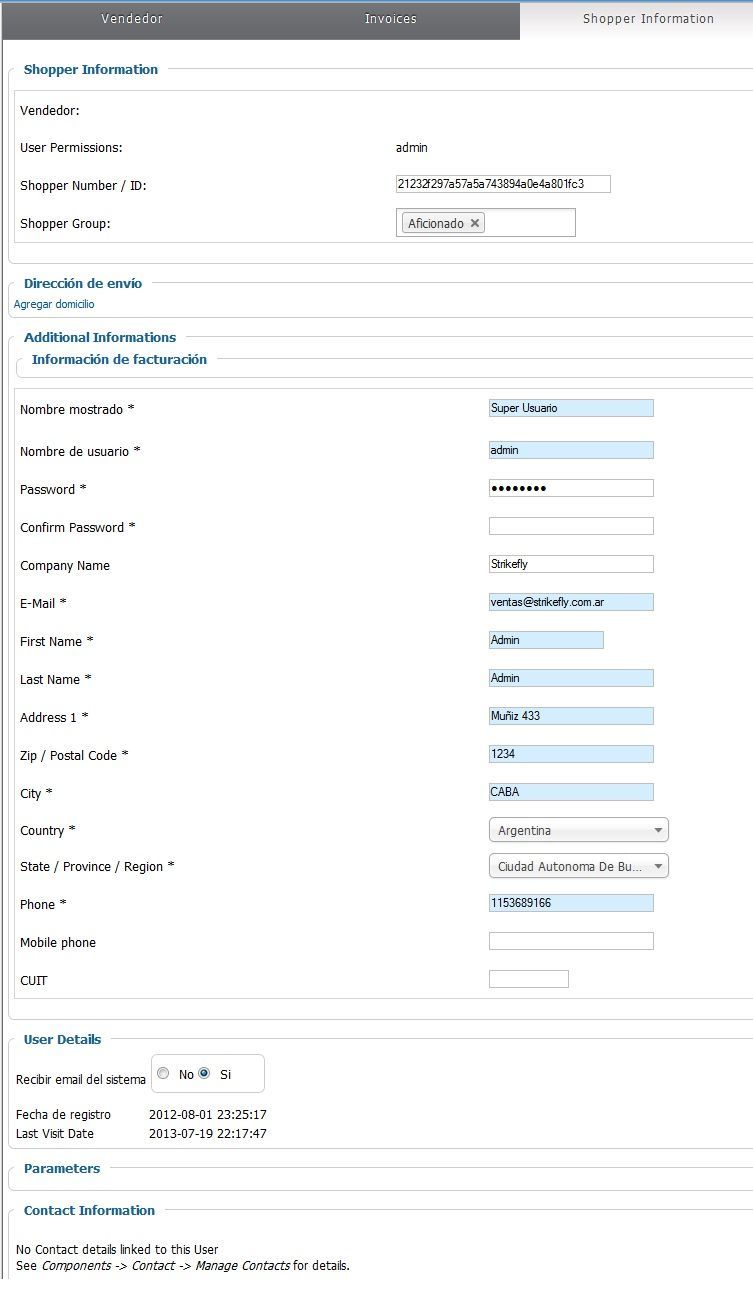Viewport: 753px width, 1299px height.
Task: Edit the First Name field
Action: [546, 640]
